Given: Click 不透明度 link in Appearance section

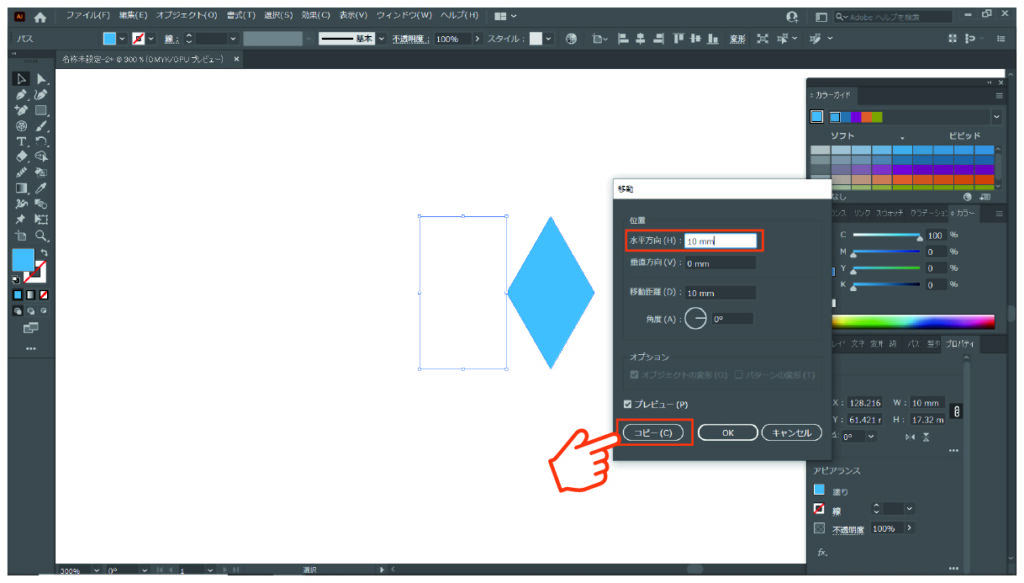Looking at the screenshot, I should tap(848, 529).
